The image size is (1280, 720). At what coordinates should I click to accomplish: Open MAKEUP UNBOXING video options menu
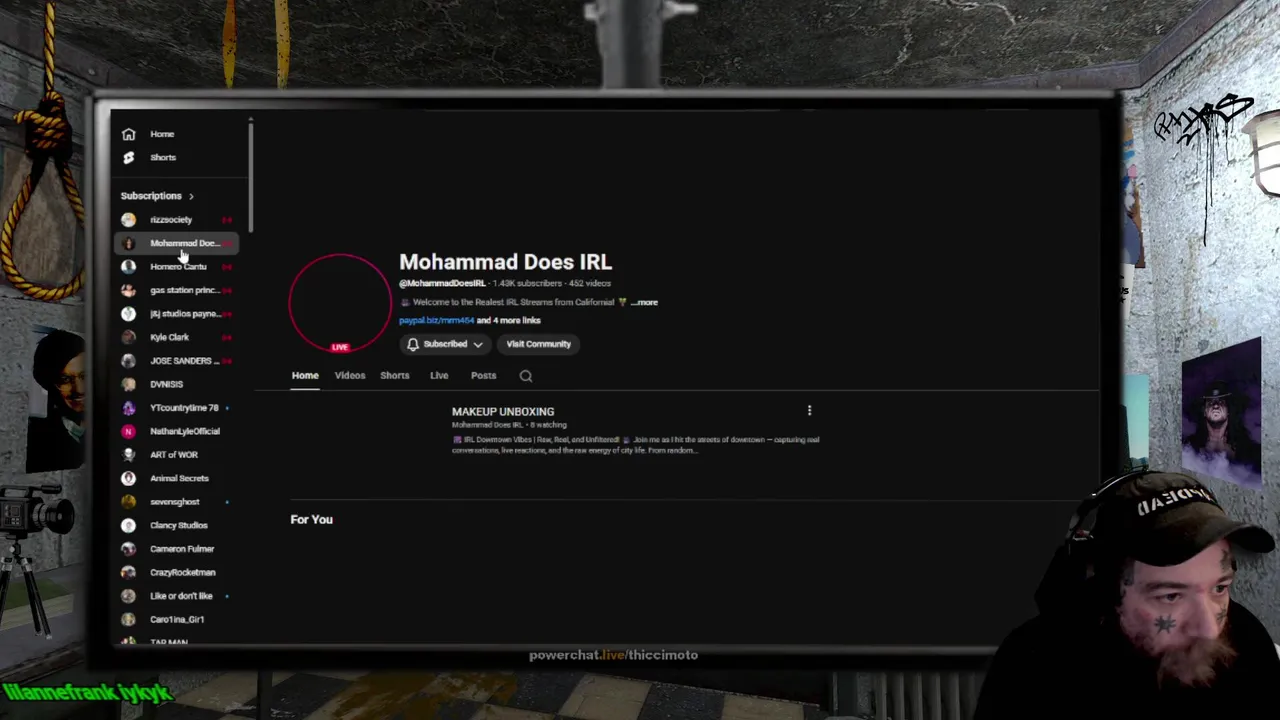point(809,410)
